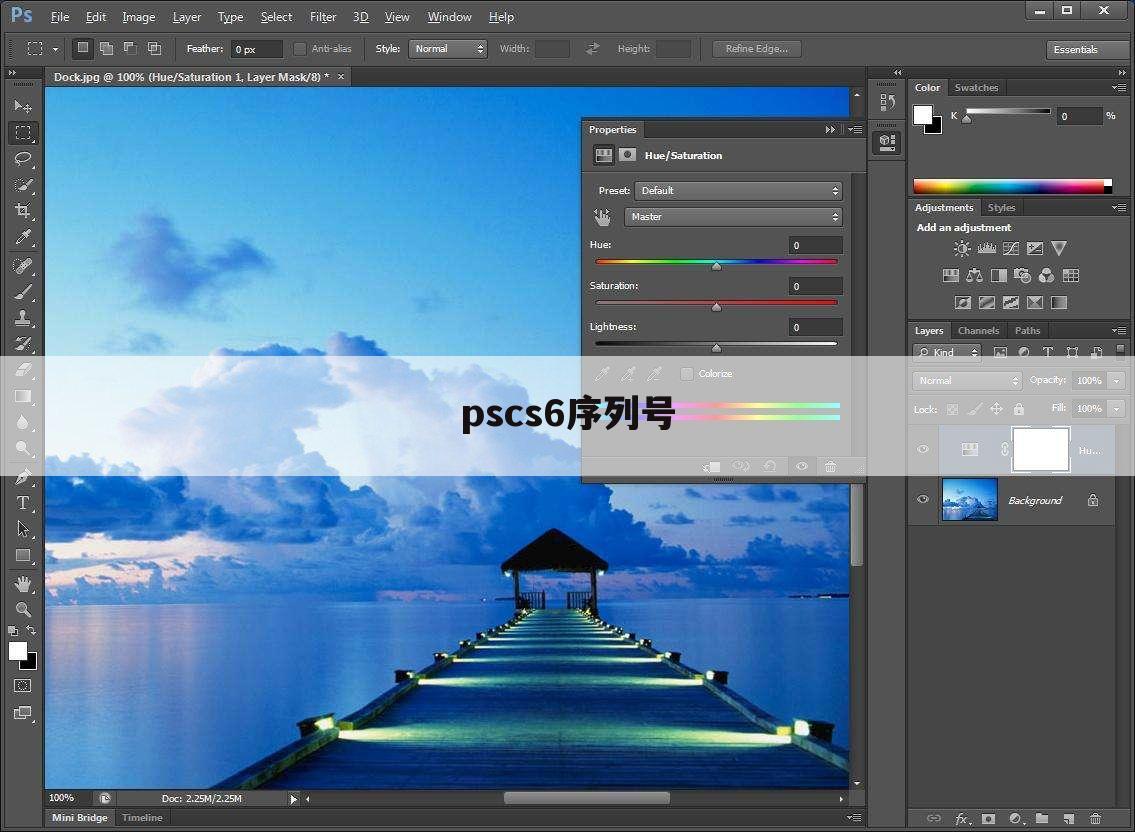Open the layer blend mode Normal dropdown

(967, 380)
